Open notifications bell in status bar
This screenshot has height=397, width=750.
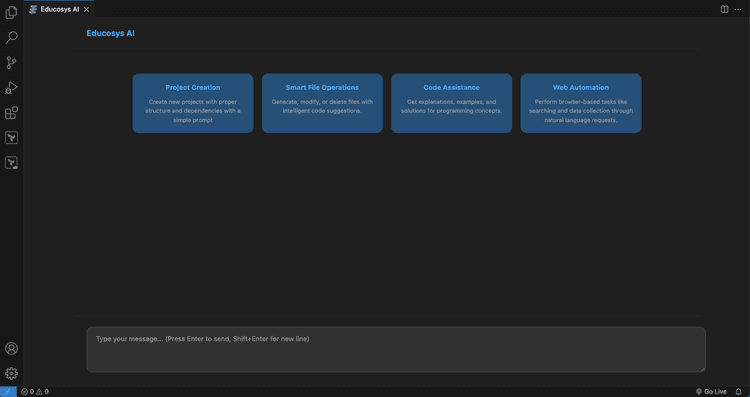(x=738, y=392)
